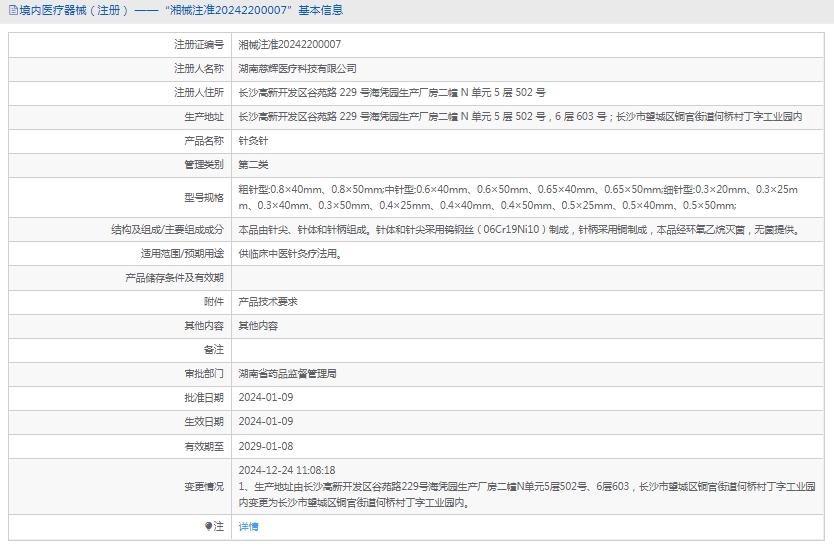The image size is (834, 547).
Task: Click management category value 第二类
Action: point(253,165)
